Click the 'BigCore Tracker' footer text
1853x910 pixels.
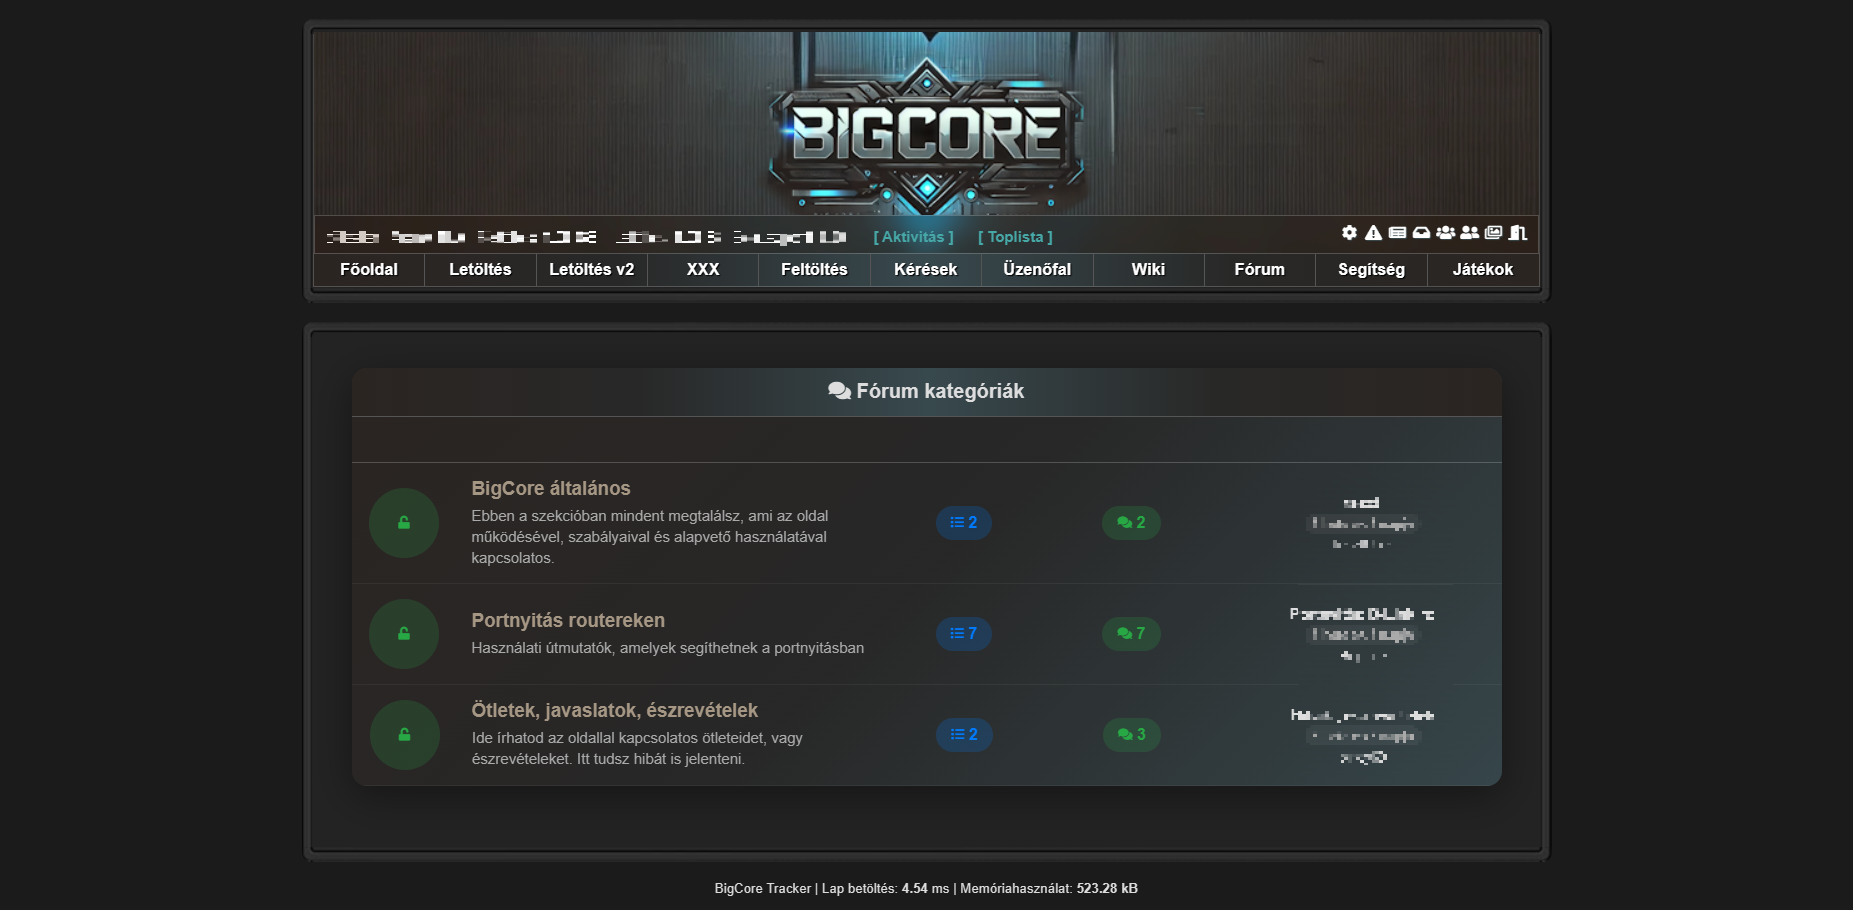click(x=763, y=888)
